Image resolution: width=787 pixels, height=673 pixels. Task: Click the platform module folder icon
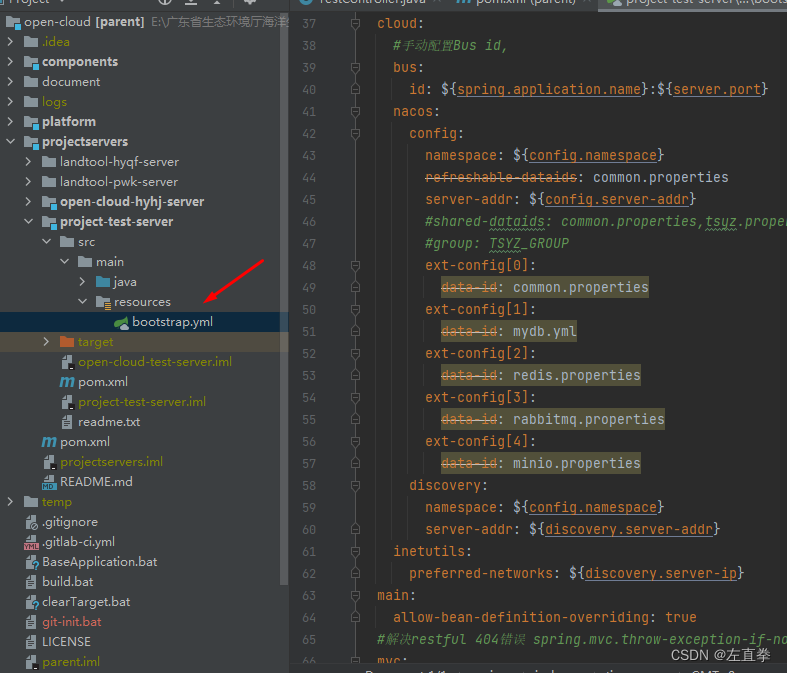[x=31, y=122]
